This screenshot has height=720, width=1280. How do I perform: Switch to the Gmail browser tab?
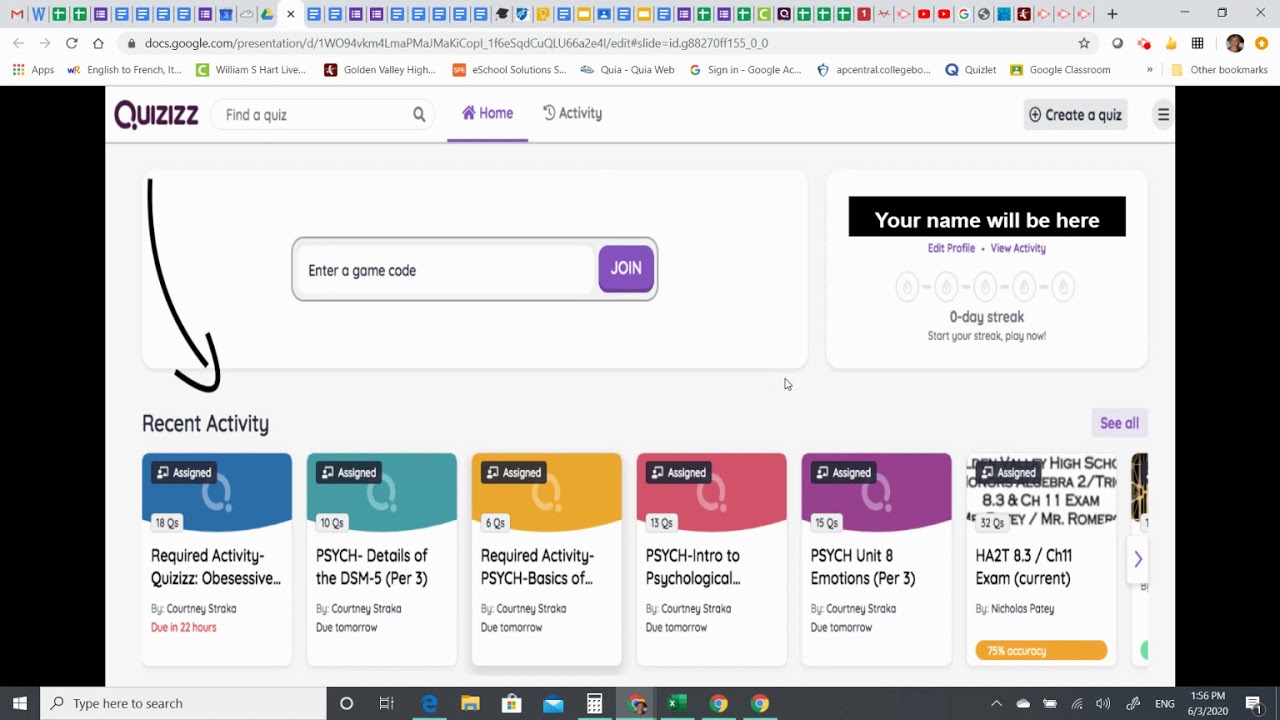pos(17,14)
